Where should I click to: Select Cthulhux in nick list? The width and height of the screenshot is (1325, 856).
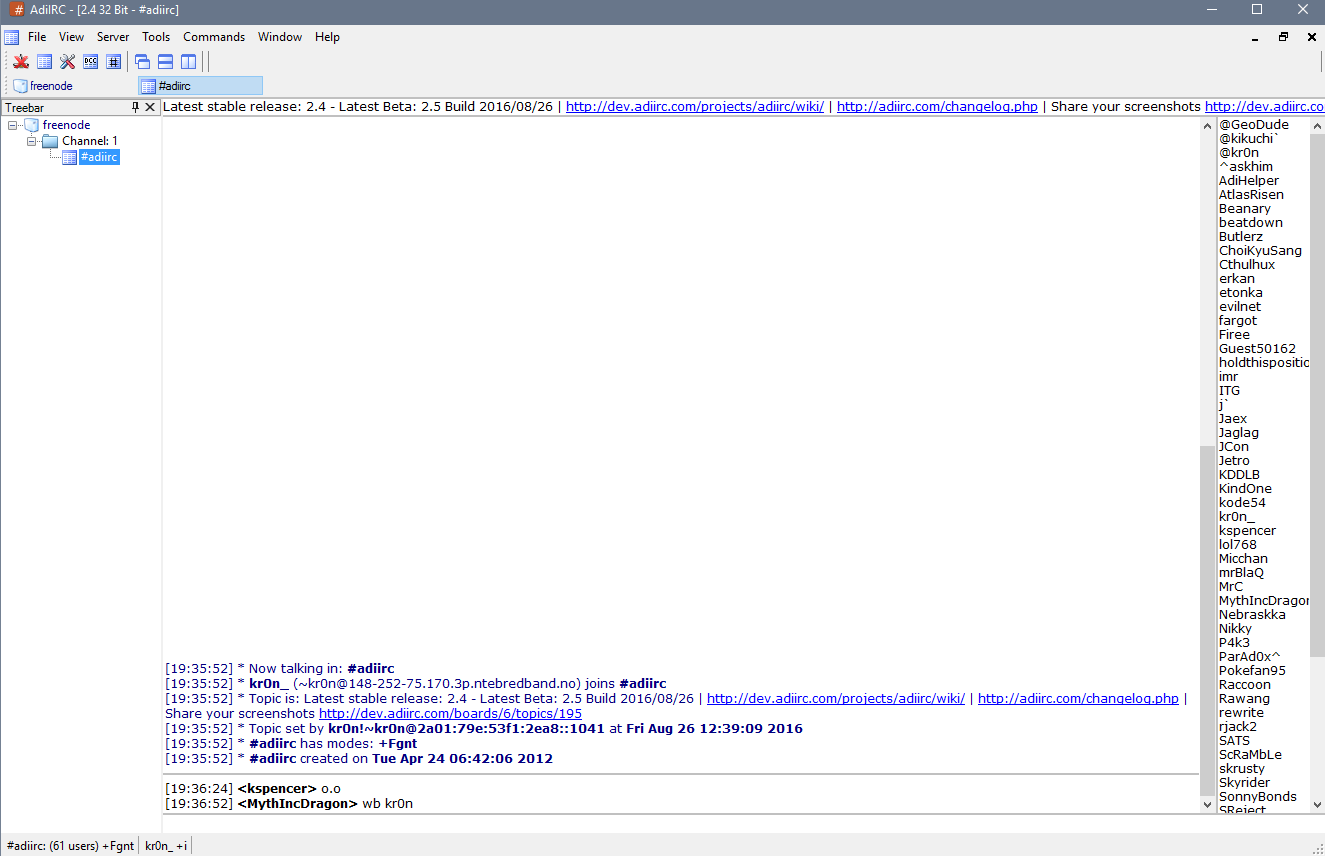[1247, 265]
